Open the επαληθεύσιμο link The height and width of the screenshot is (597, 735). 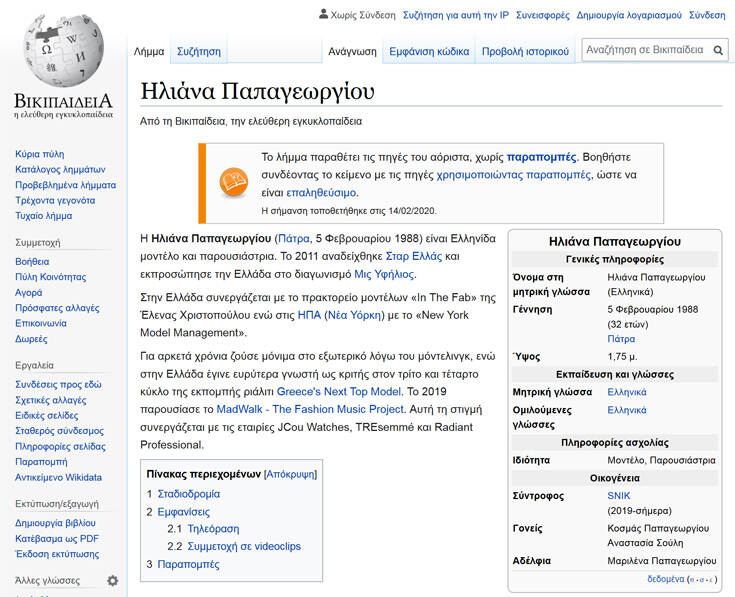click(321, 193)
